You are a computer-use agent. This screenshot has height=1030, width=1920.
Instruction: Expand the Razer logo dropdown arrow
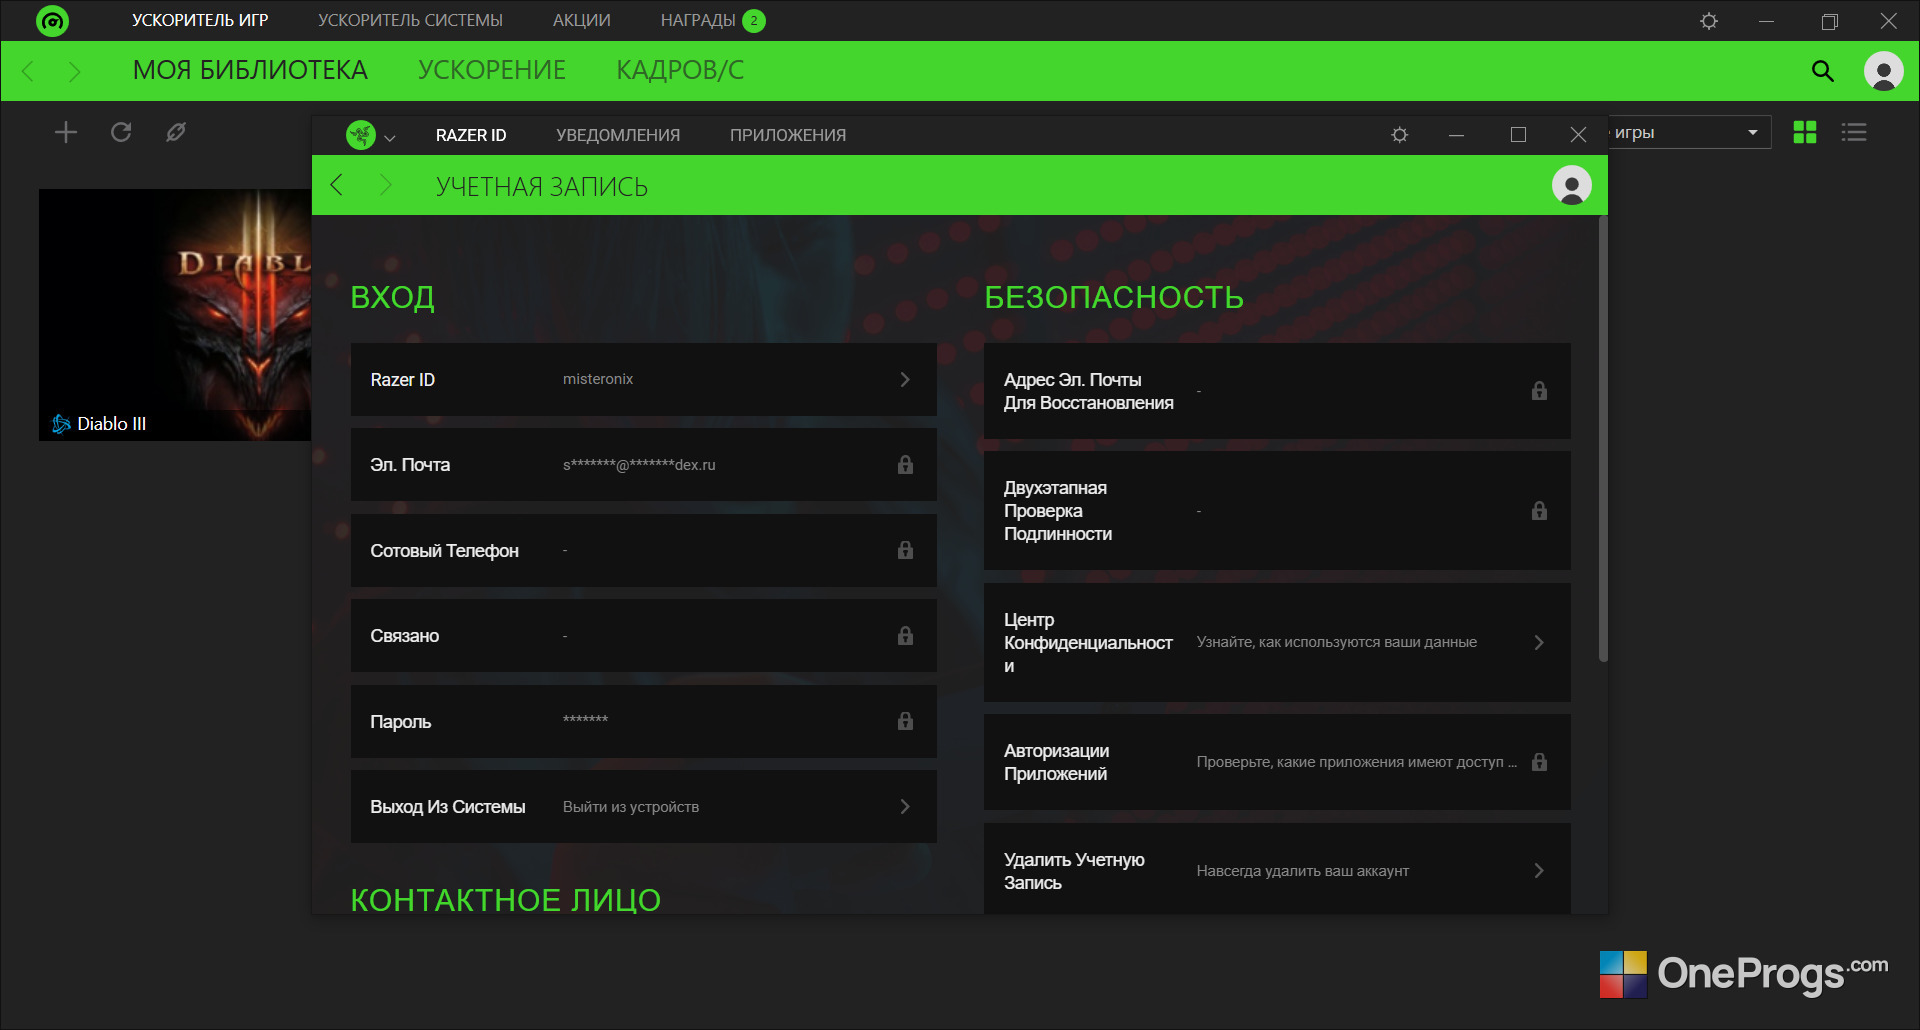(x=390, y=138)
